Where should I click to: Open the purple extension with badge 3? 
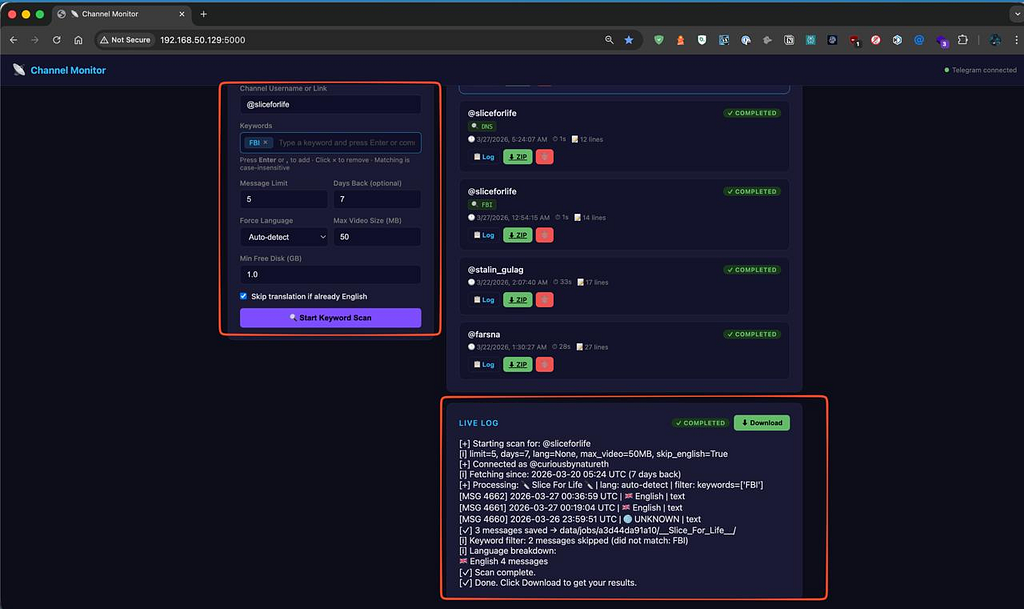click(942, 40)
